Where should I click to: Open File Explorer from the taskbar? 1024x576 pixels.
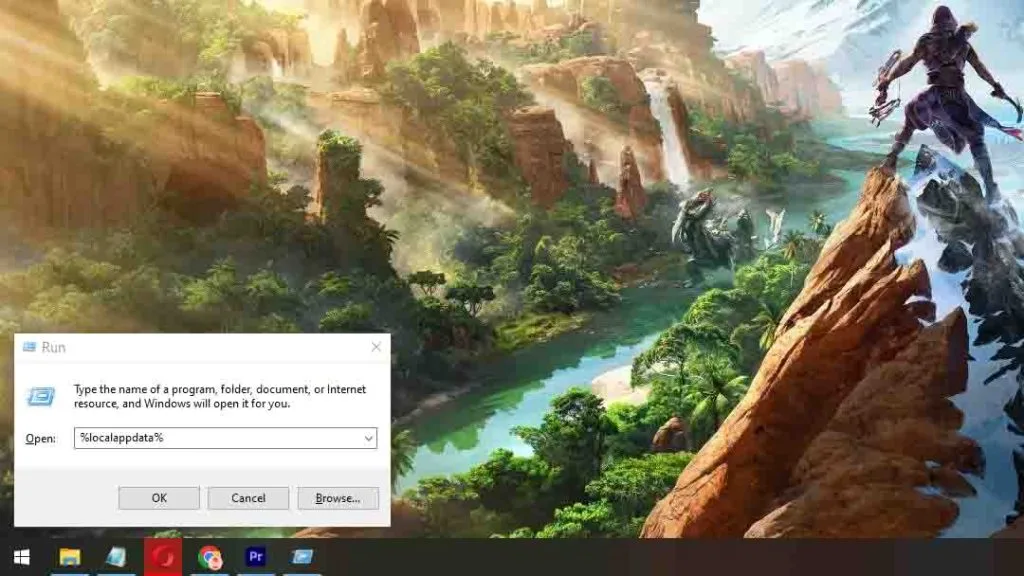[x=70, y=557]
